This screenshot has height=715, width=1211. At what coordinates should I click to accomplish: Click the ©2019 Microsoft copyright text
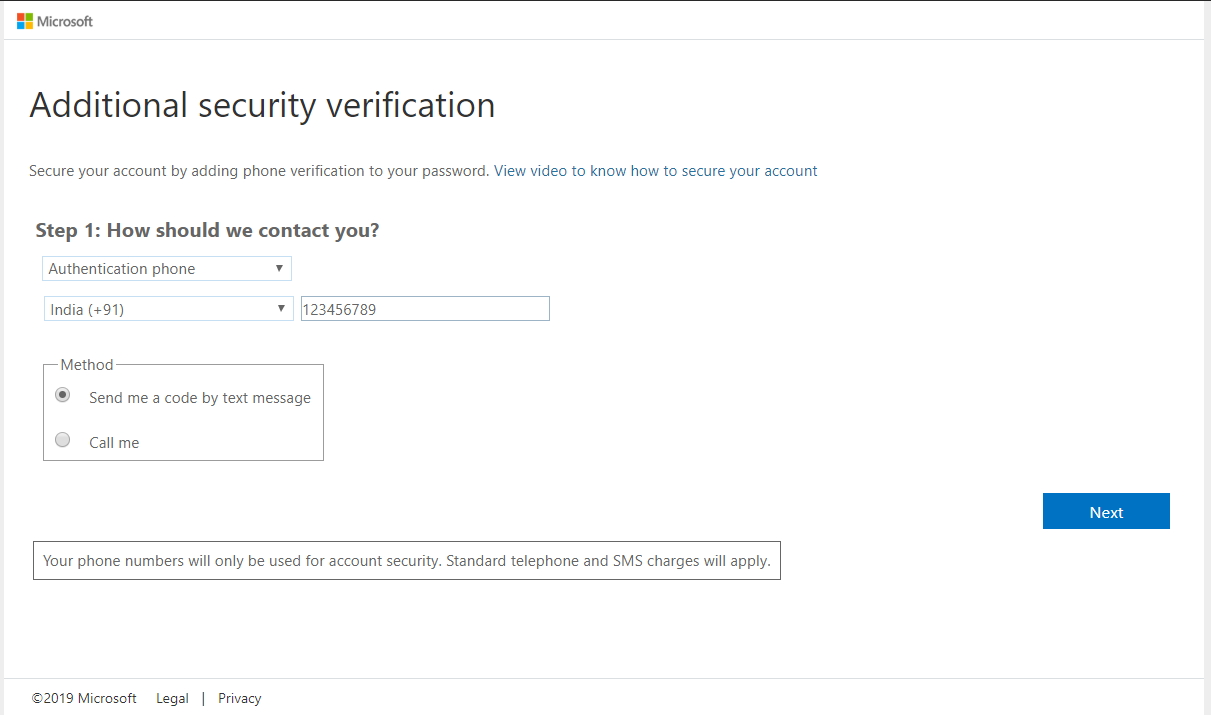pyautogui.click(x=84, y=698)
